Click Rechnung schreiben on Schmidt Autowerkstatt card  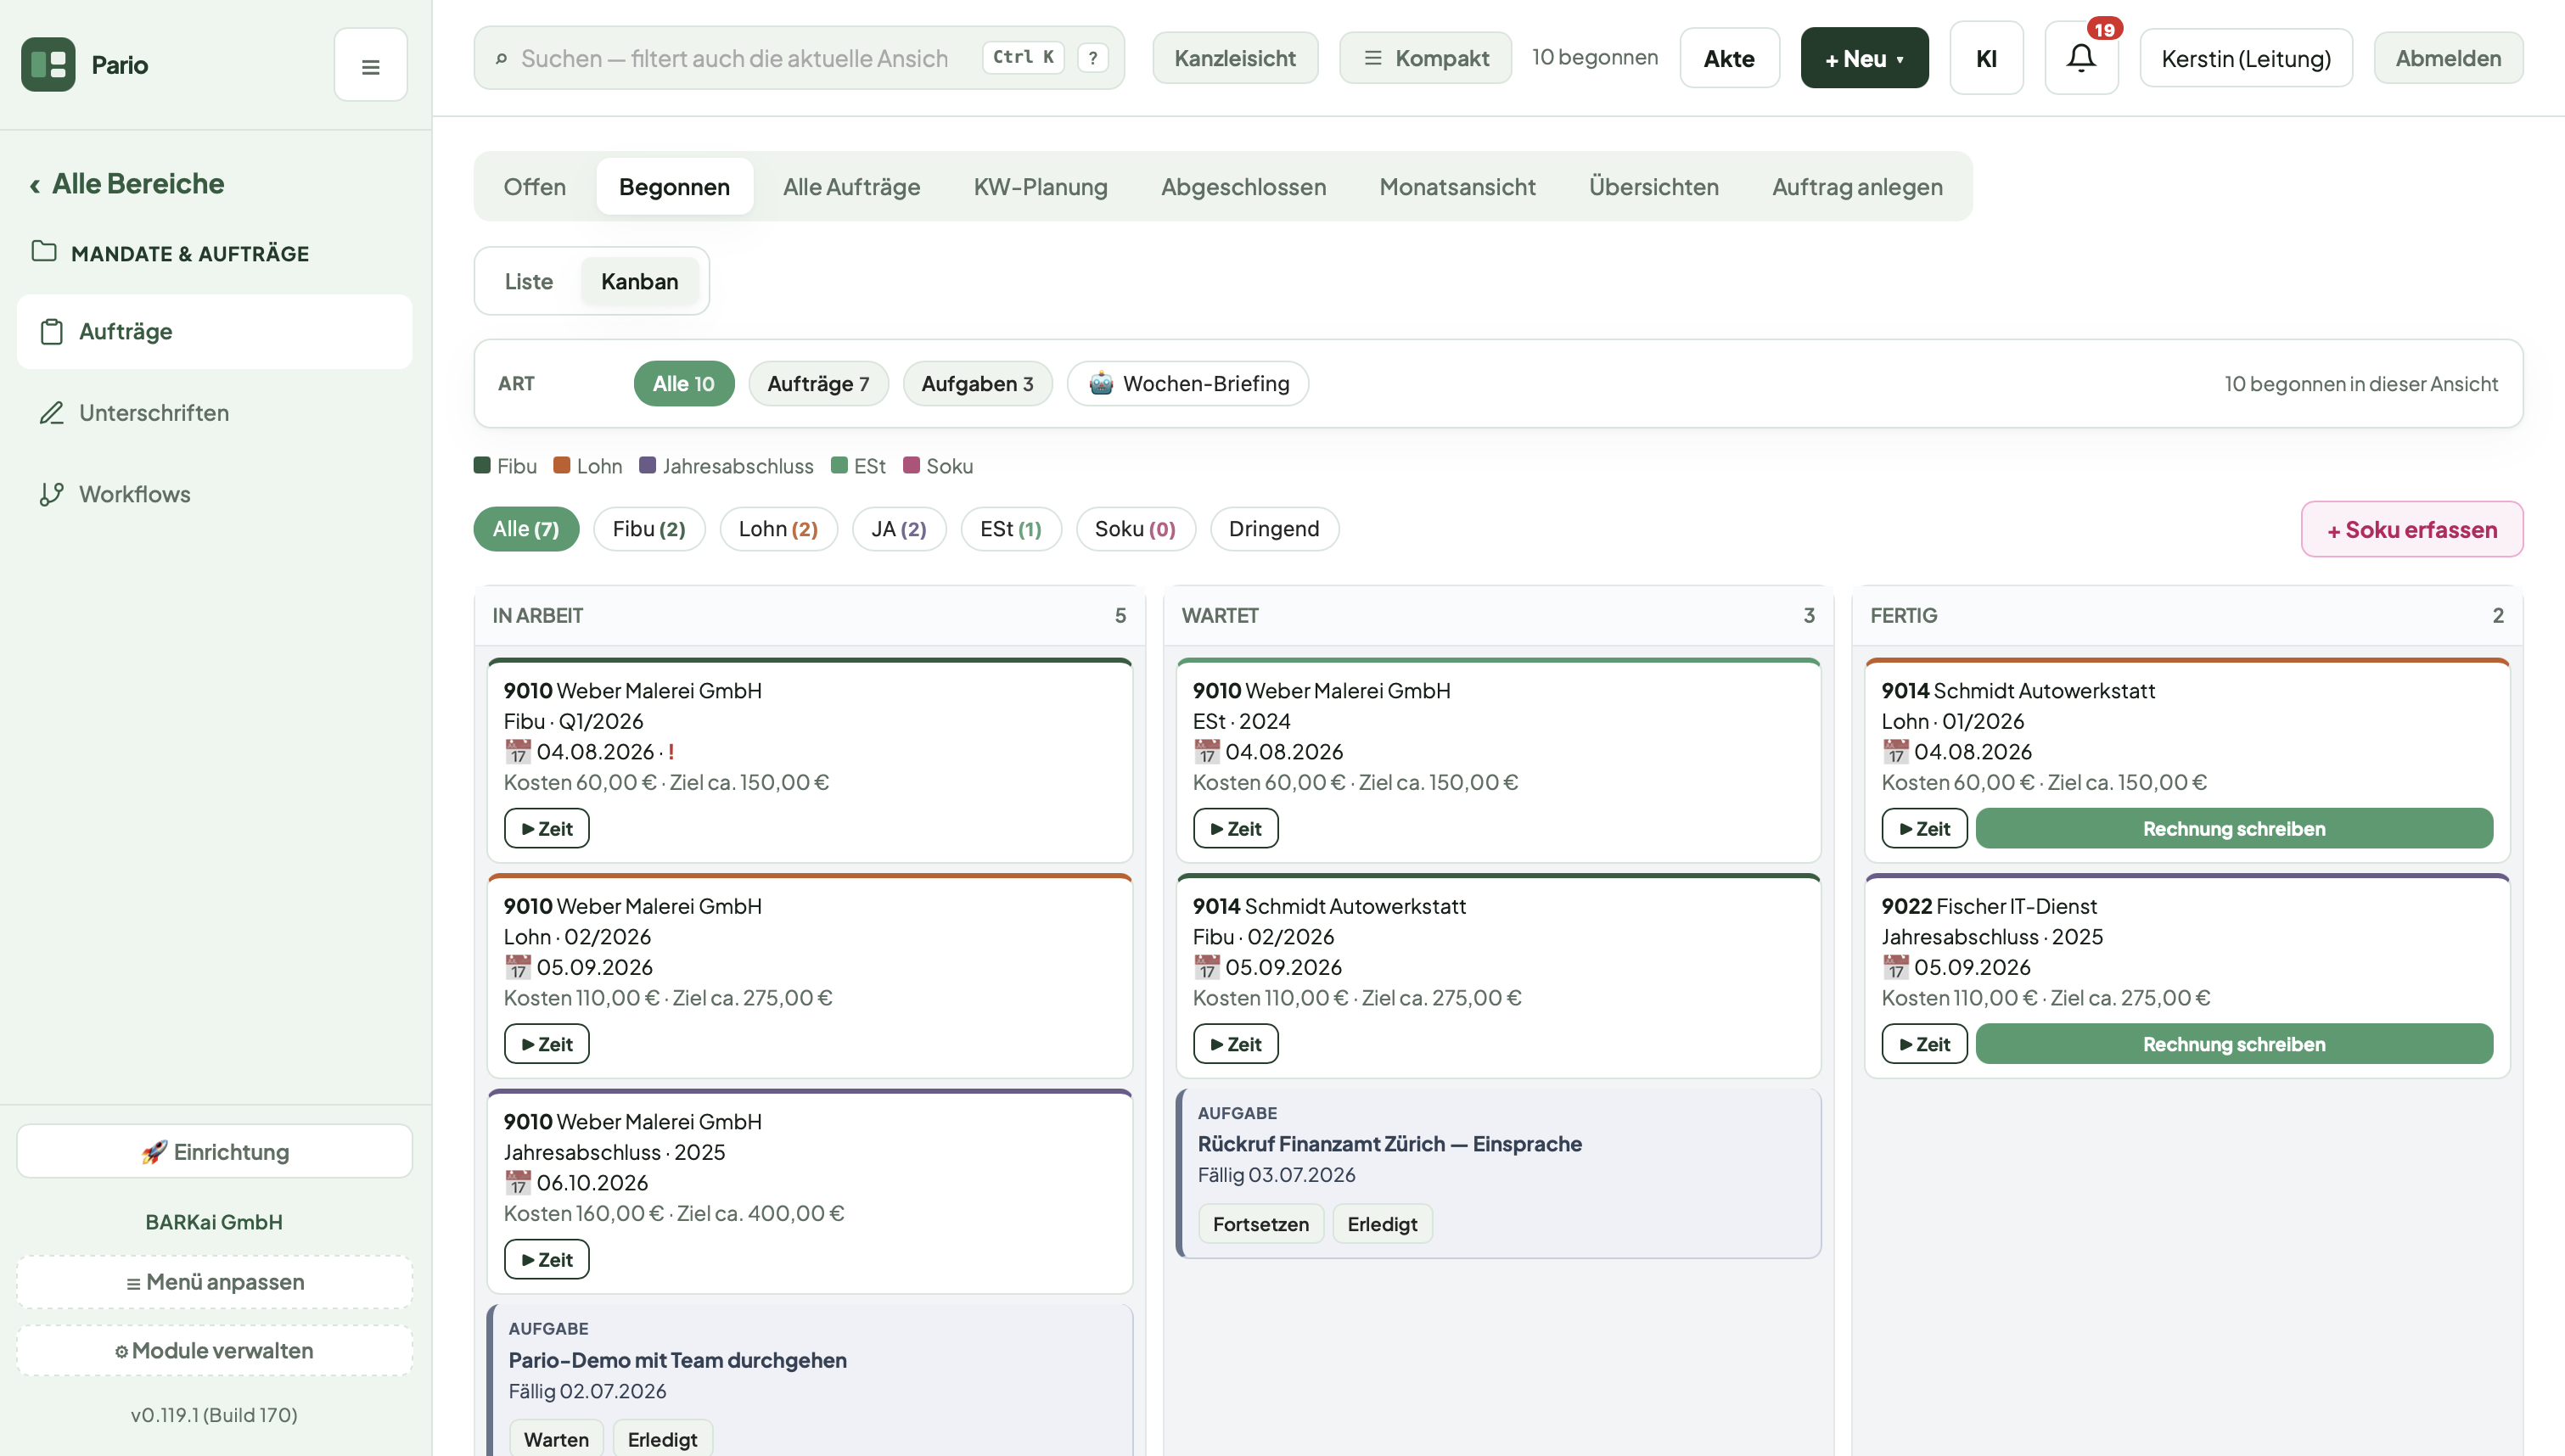(2234, 828)
